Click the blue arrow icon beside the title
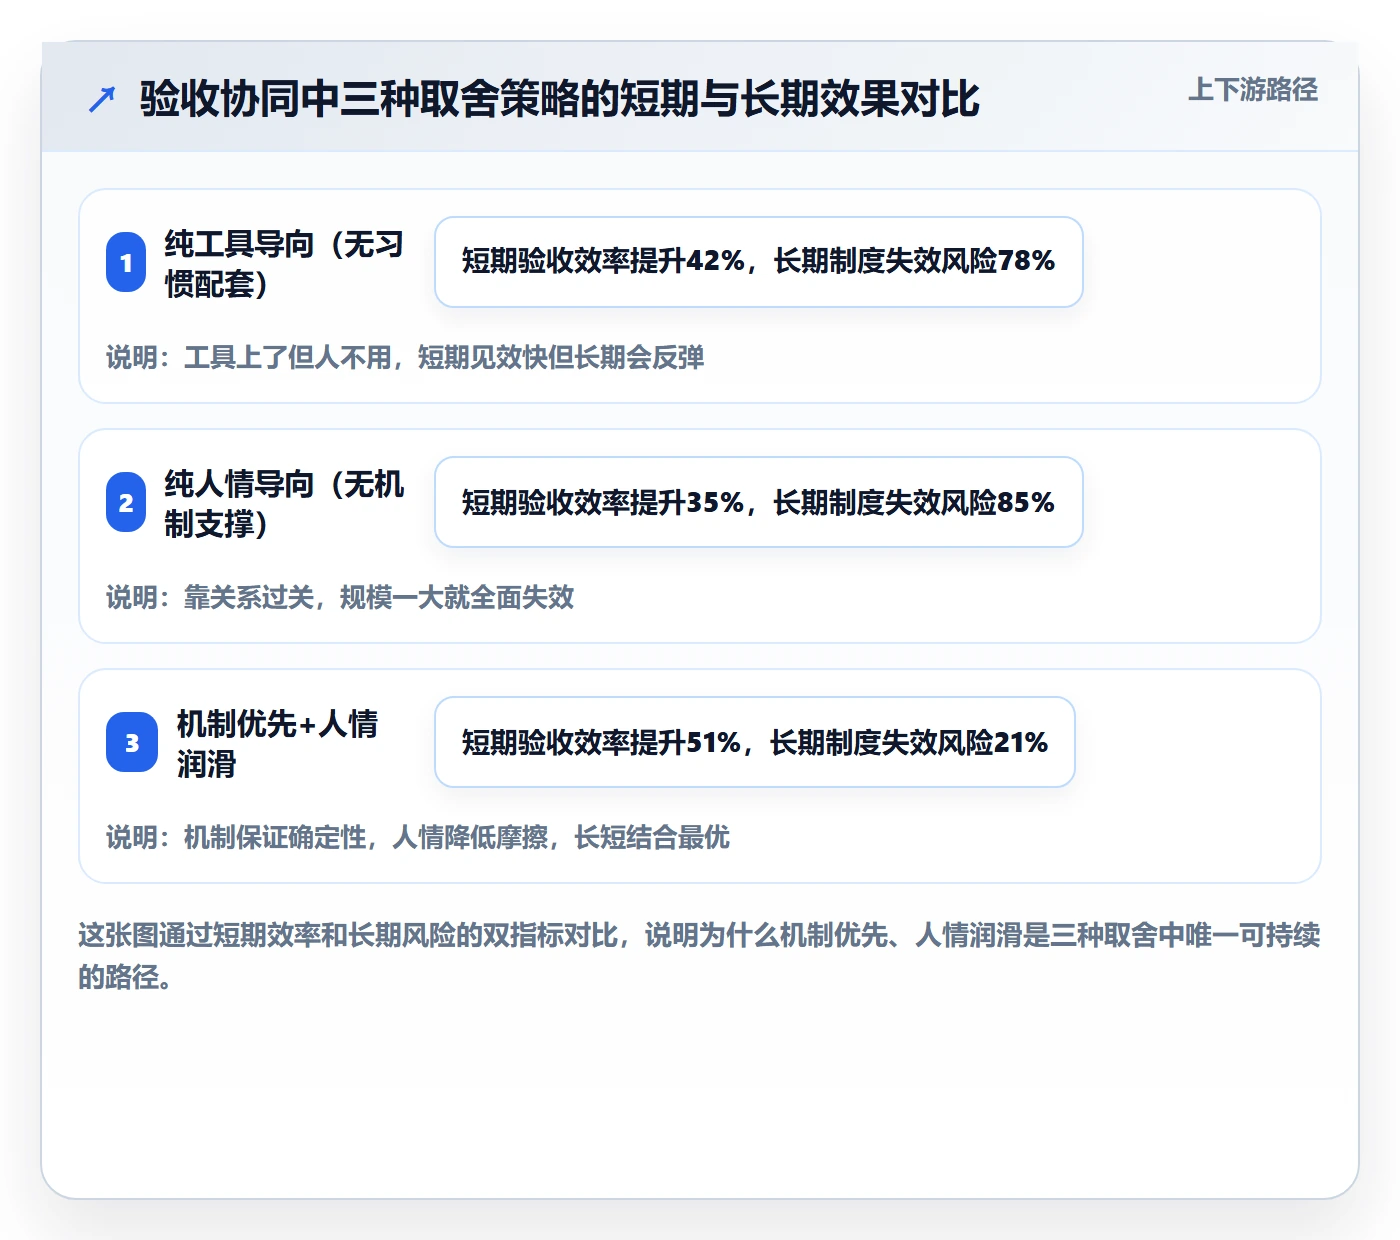 (102, 99)
